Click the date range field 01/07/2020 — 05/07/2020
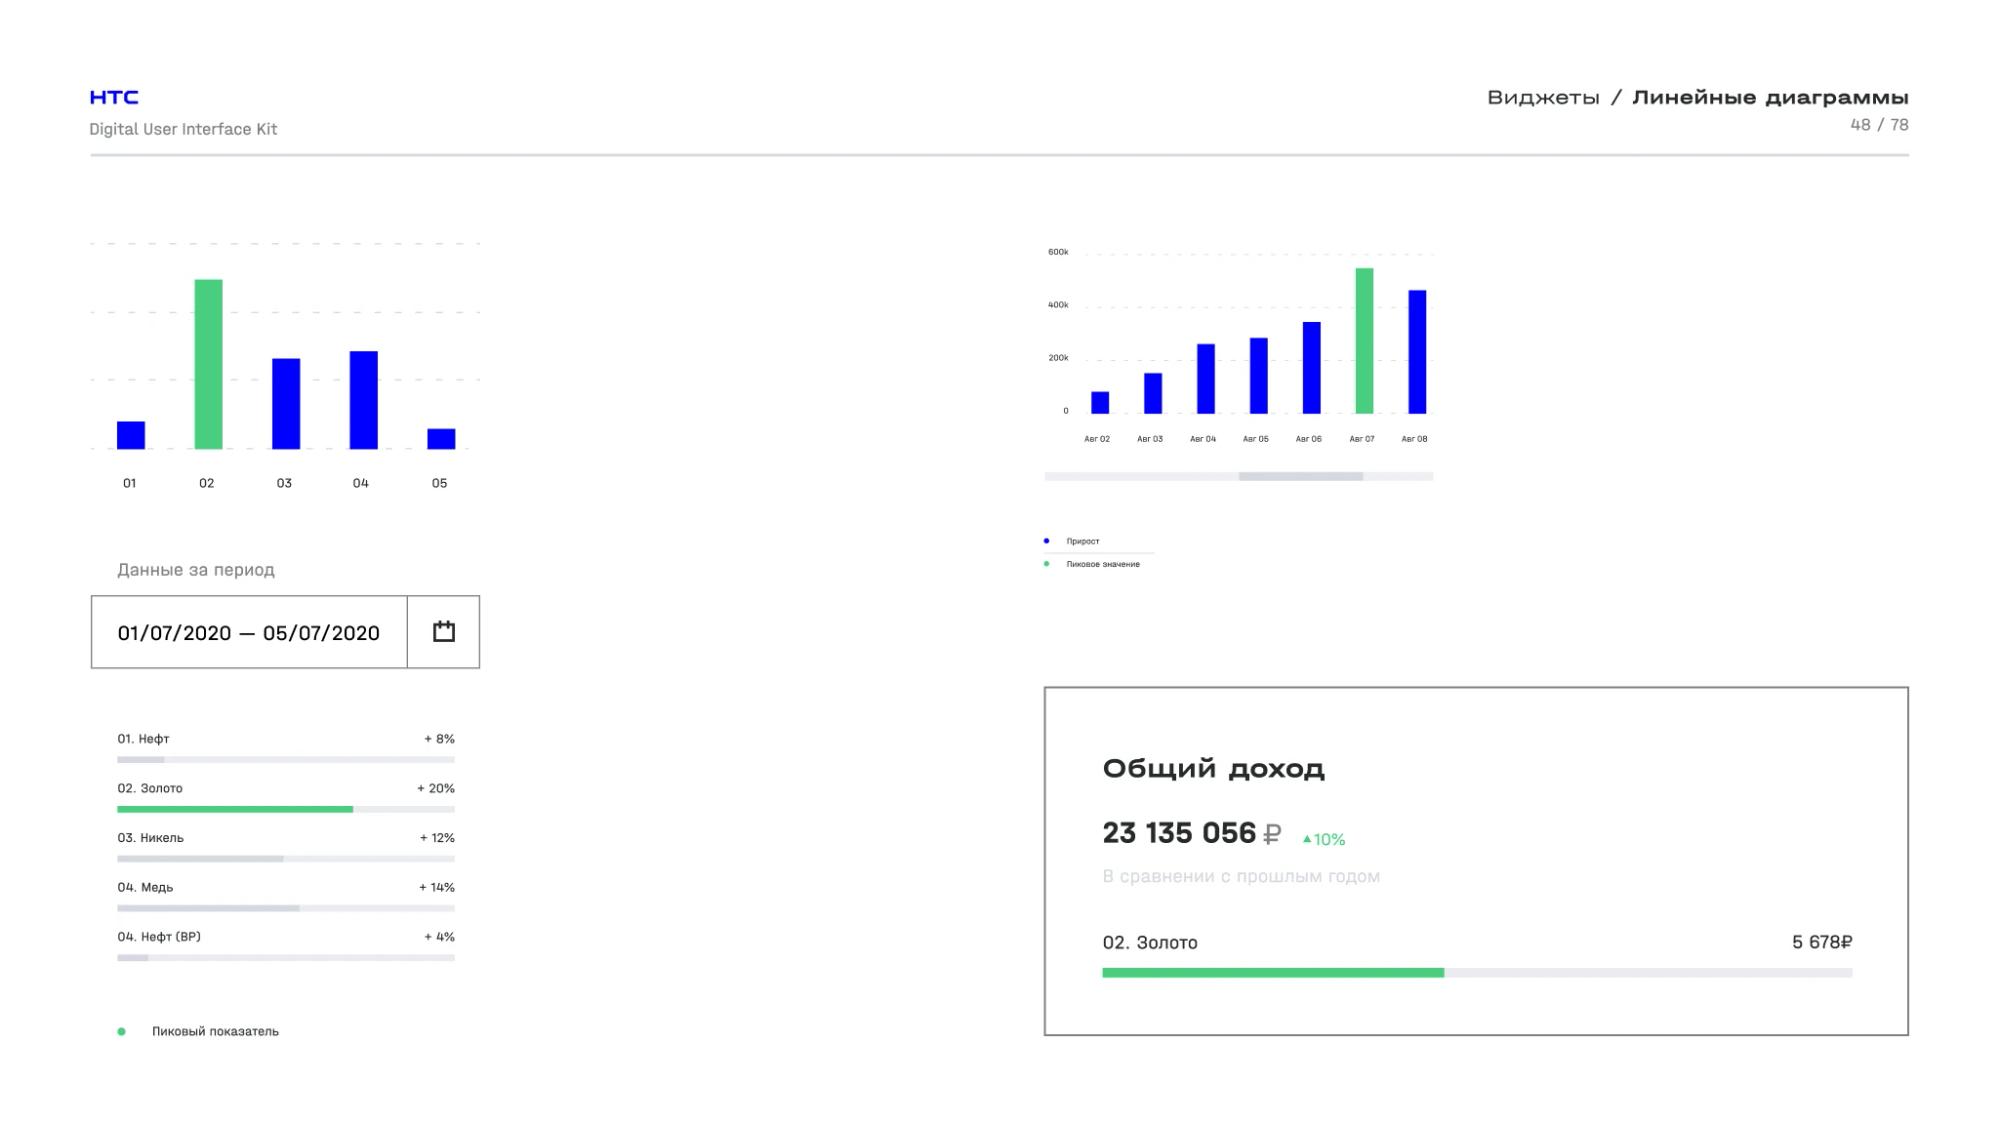The width and height of the screenshot is (2000, 1124). point(249,632)
